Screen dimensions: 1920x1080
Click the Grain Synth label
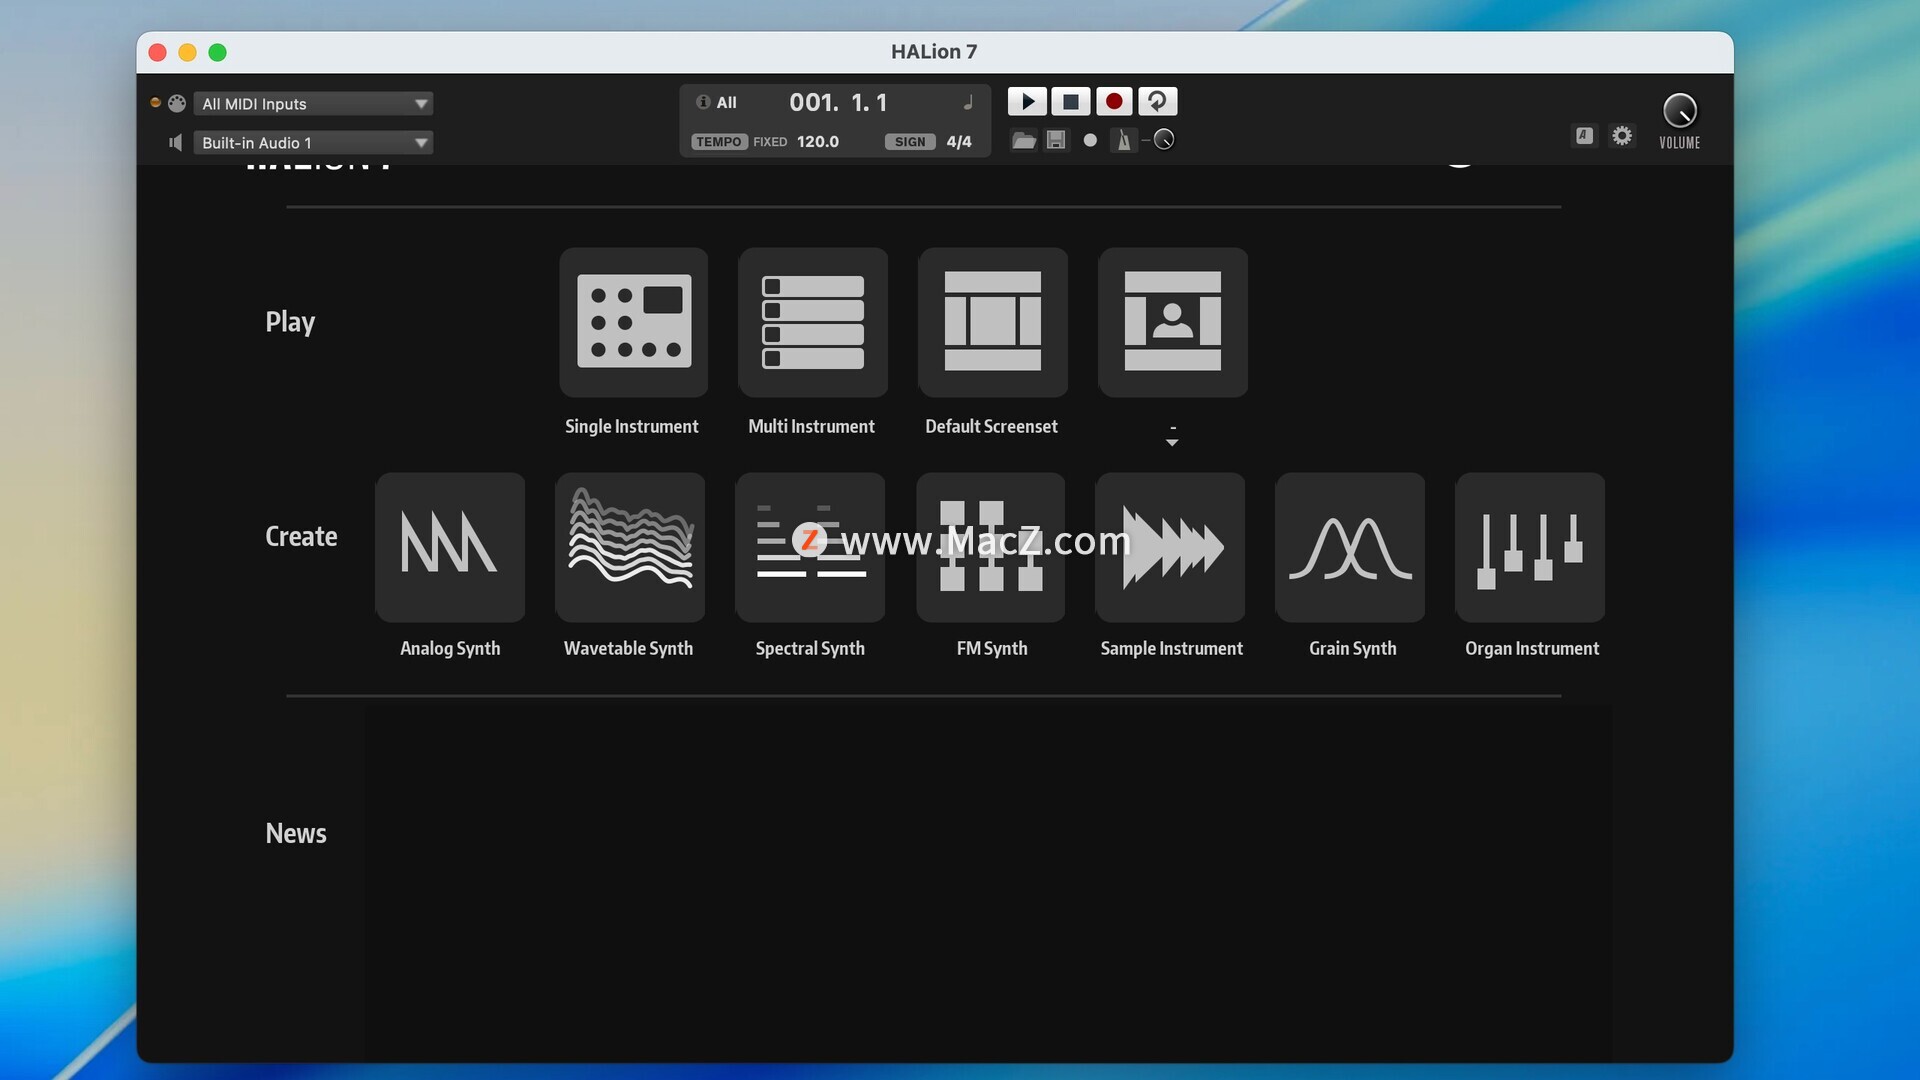(x=1353, y=649)
